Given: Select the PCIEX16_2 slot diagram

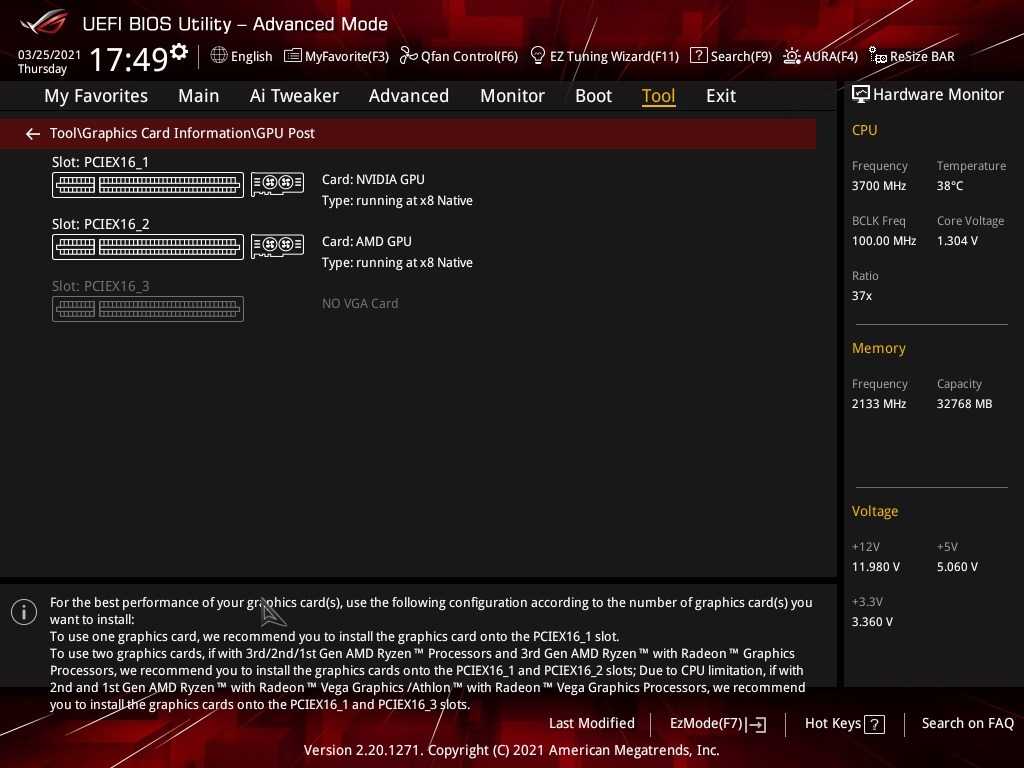Looking at the screenshot, I should click(148, 247).
